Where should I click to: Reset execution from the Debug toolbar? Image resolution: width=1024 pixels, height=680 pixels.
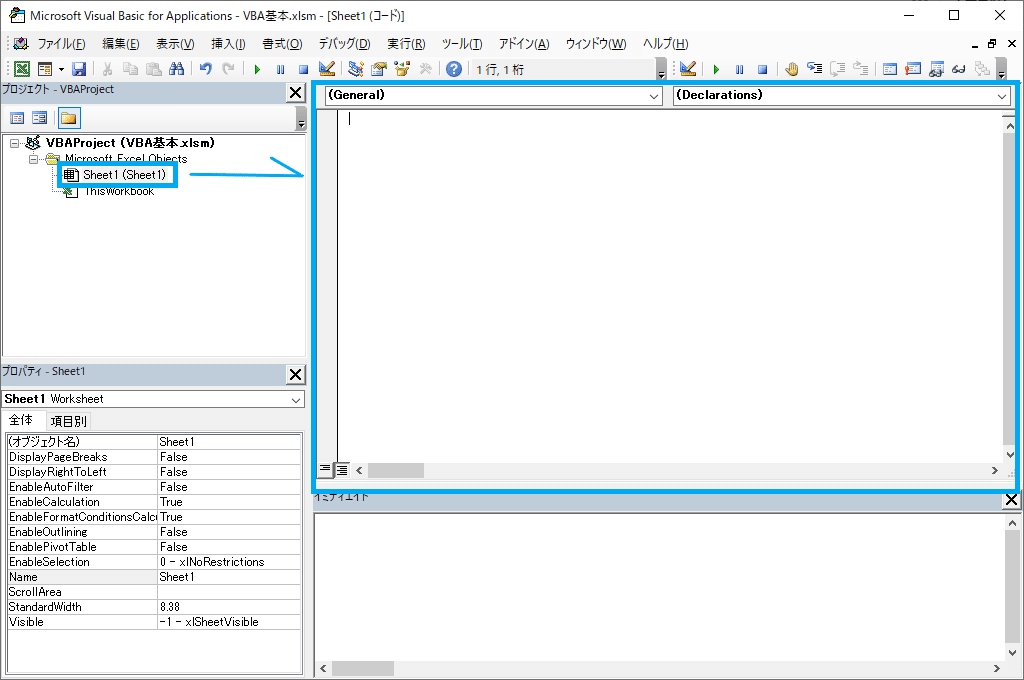click(762, 69)
